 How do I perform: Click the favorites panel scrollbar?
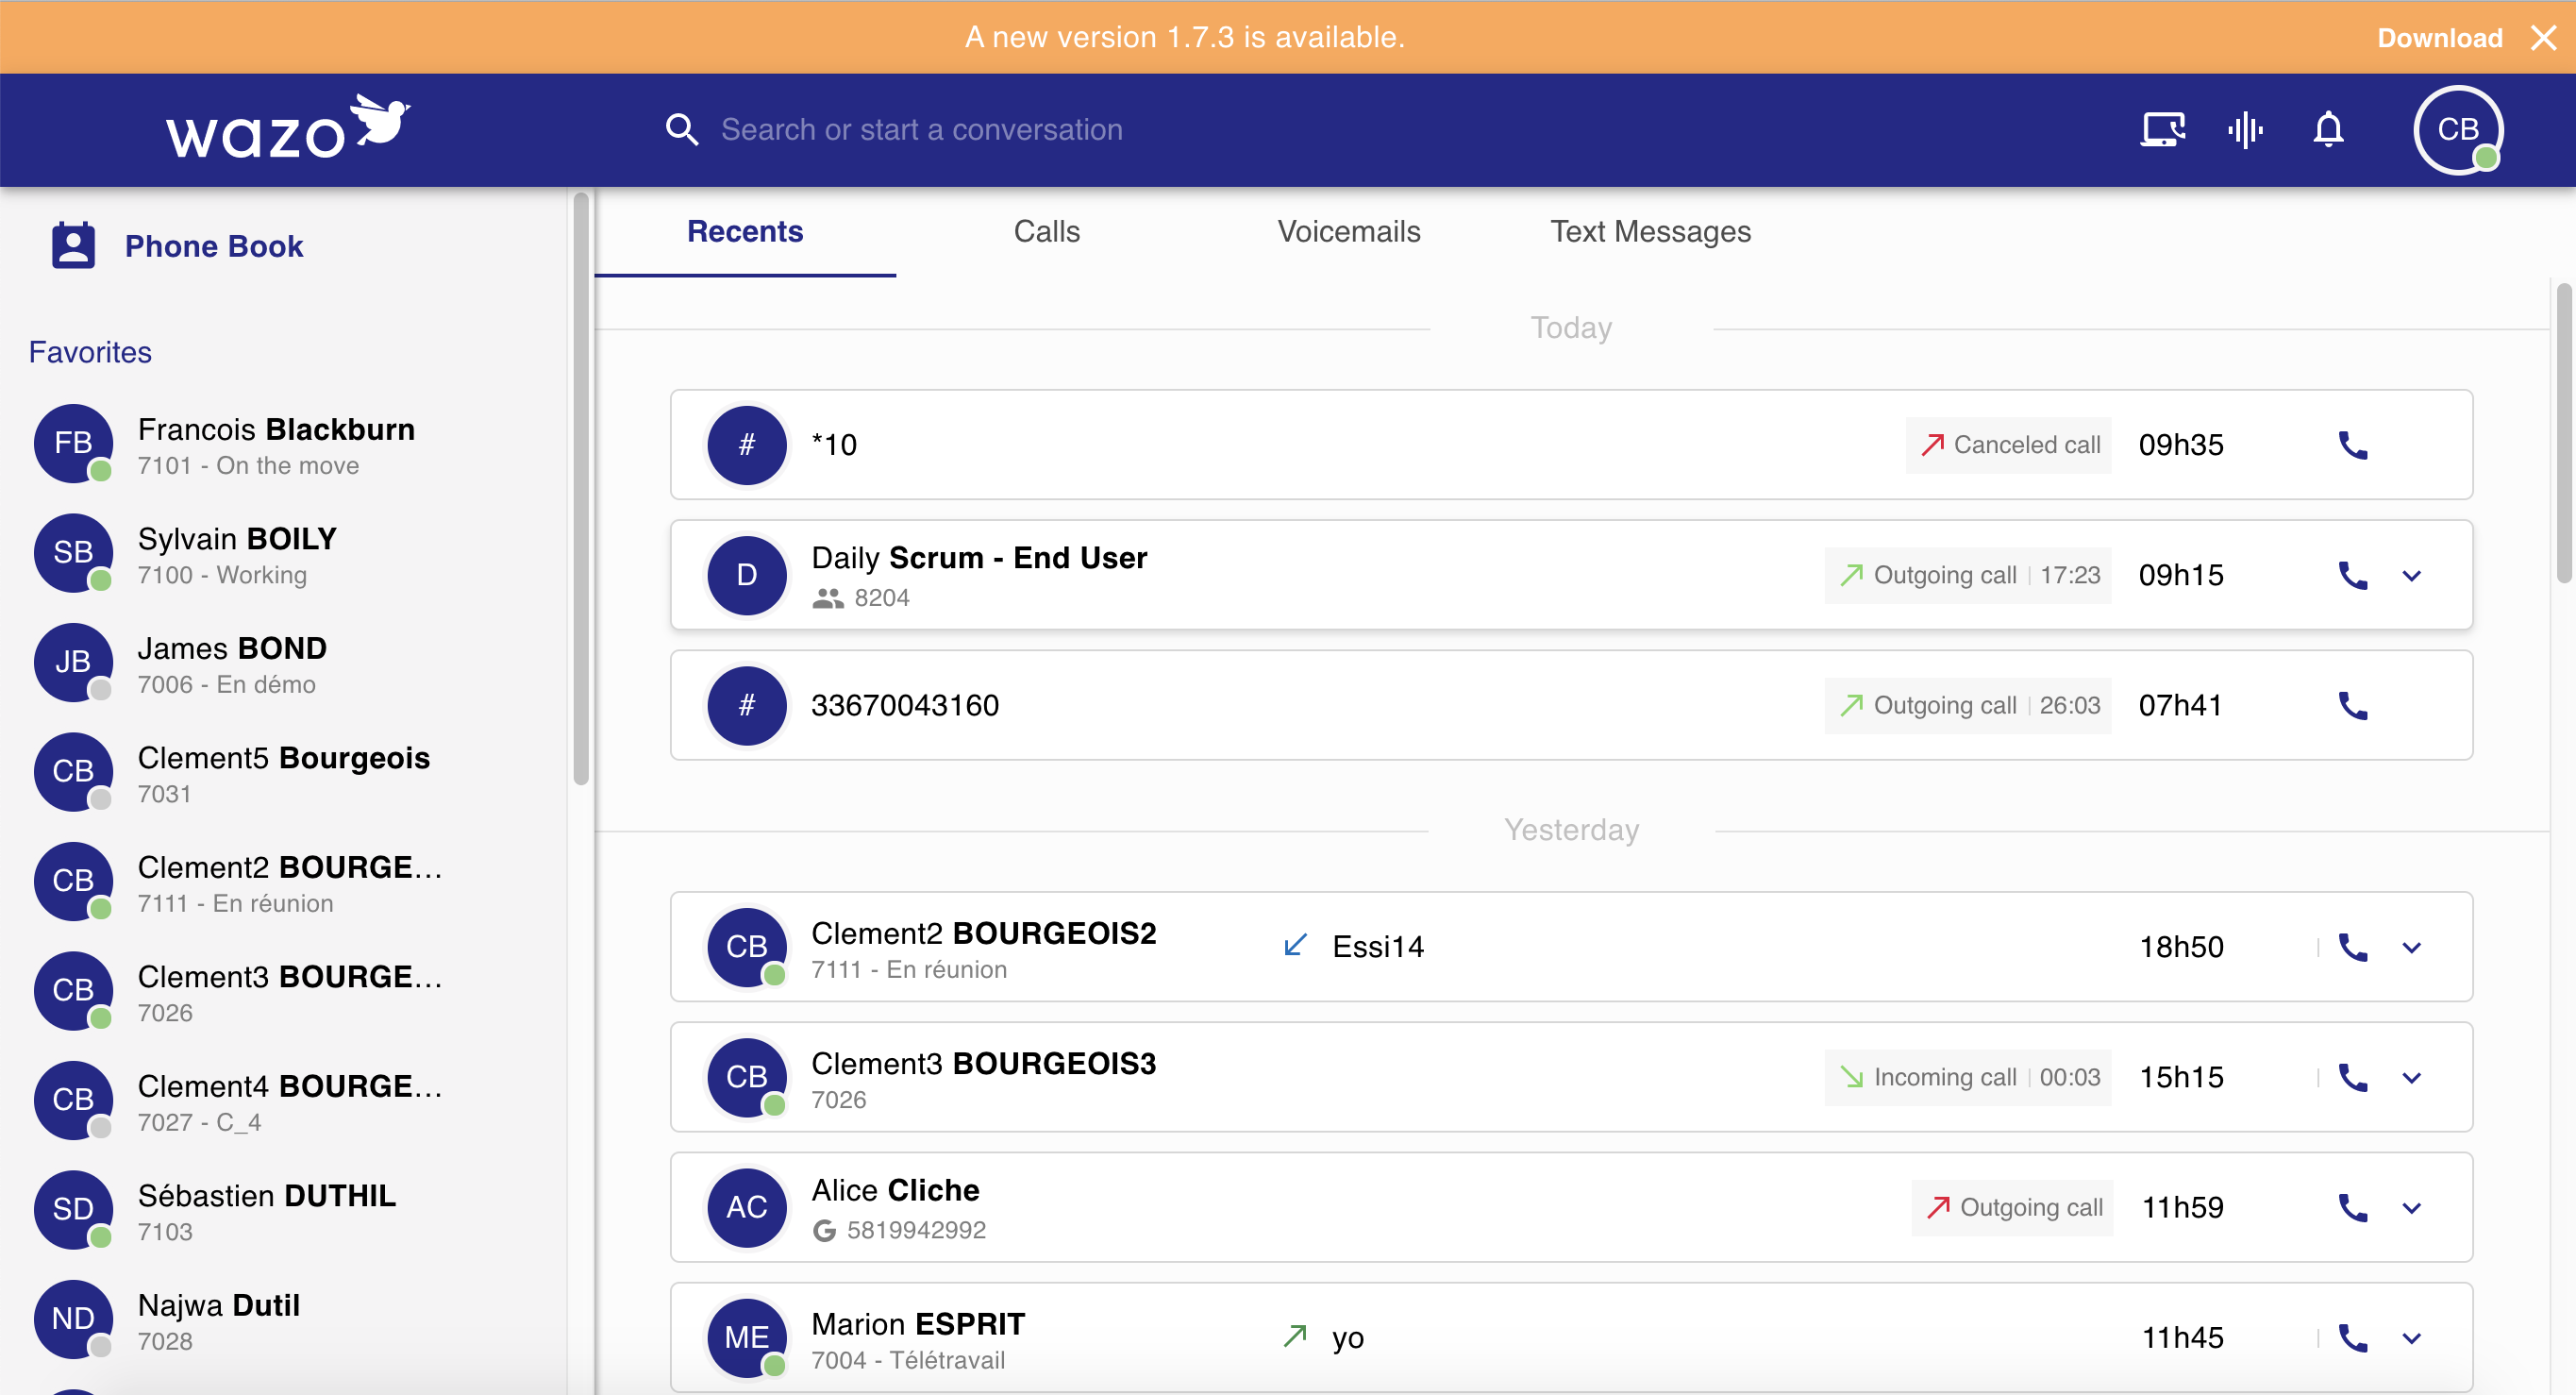[581, 490]
